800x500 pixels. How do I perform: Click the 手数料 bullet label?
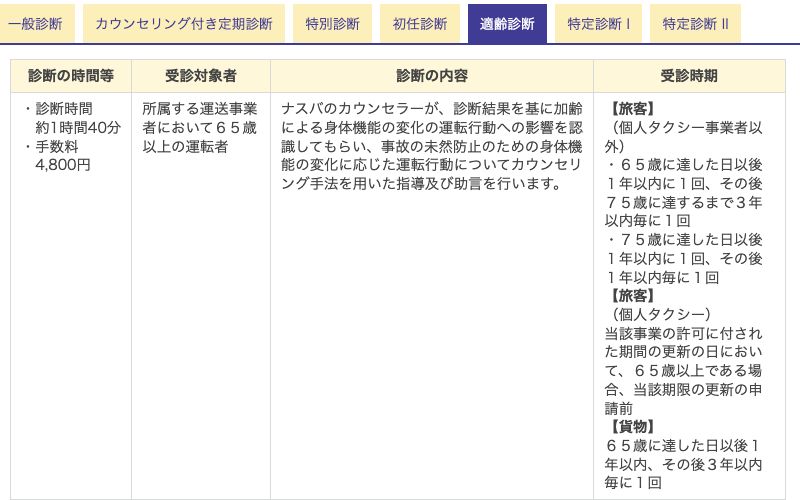click(57, 146)
